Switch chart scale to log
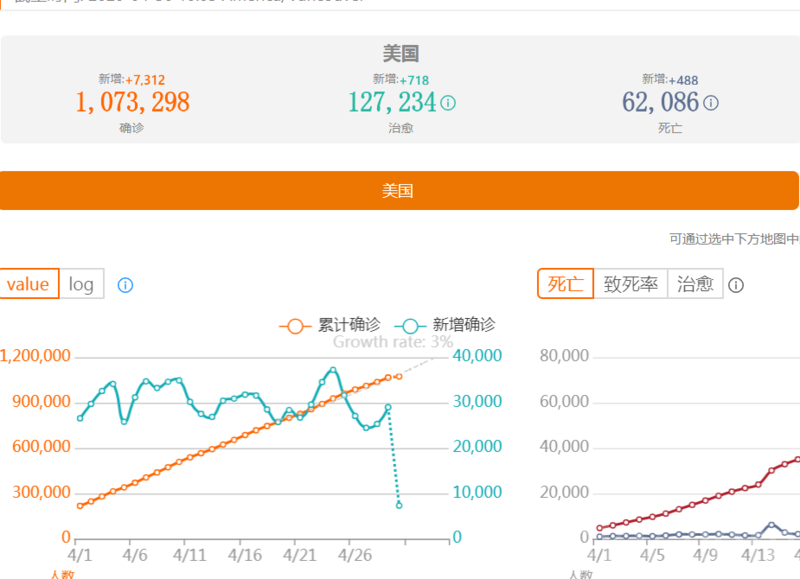Screen dimensions: 800x579 click(81, 284)
